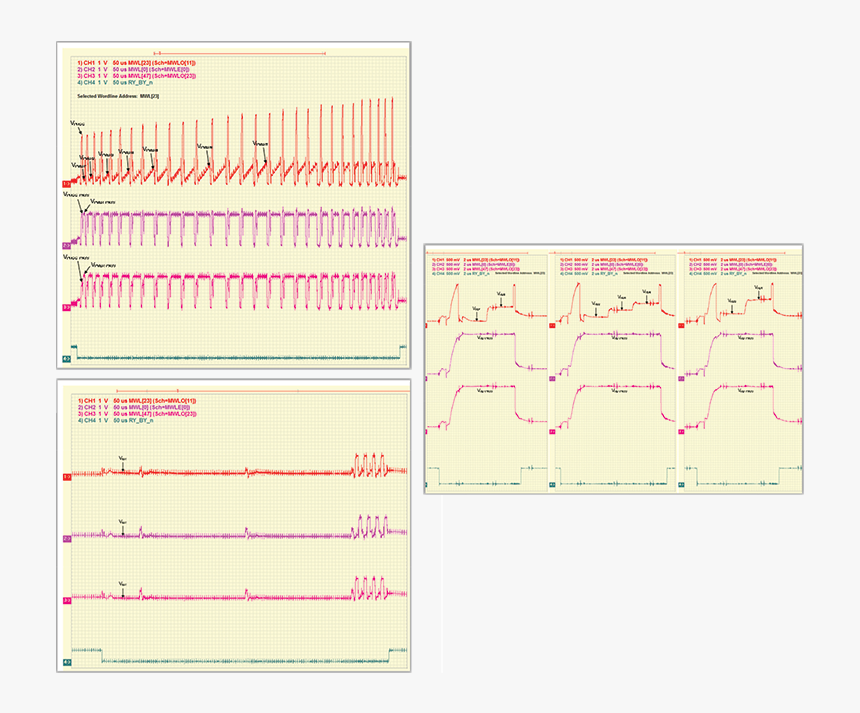Click the purple CH2 marker in the bottom-left plot
This screenshot has width=860, height=713.
click(x=66, y=539)
